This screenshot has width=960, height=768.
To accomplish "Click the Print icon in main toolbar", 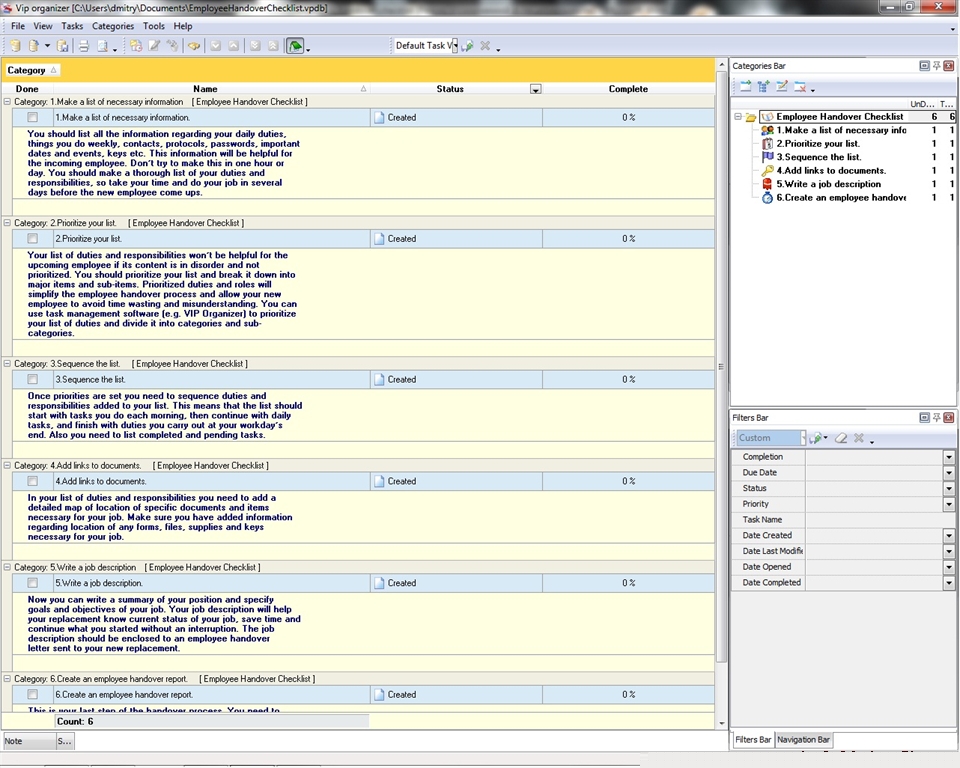I will click(84, 46).
